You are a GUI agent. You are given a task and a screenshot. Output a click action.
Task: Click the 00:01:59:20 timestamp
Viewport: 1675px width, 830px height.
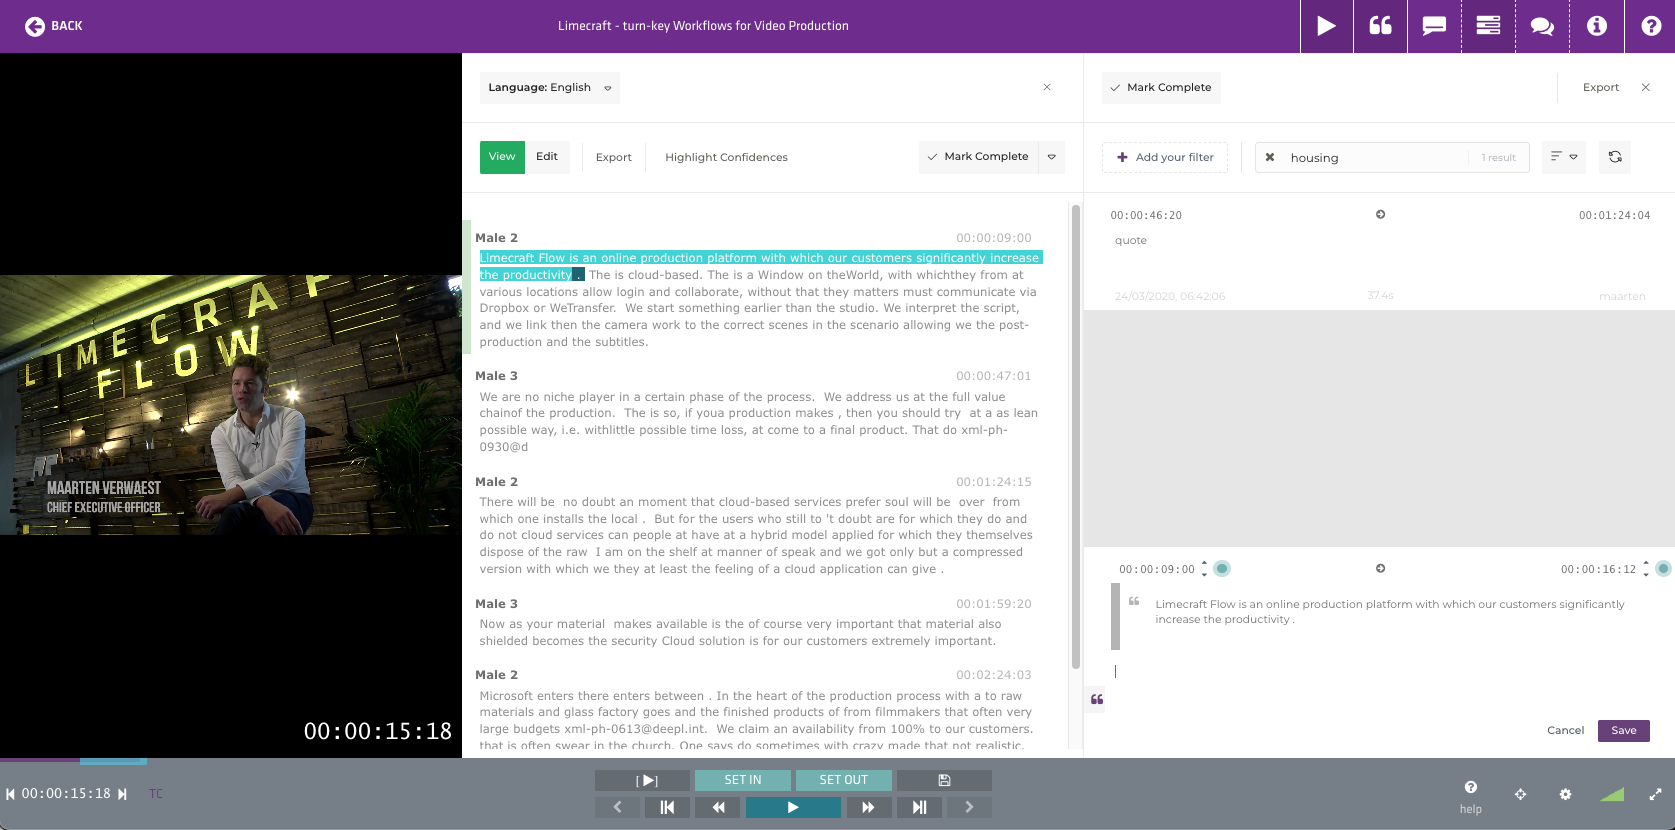coord(993,604)
